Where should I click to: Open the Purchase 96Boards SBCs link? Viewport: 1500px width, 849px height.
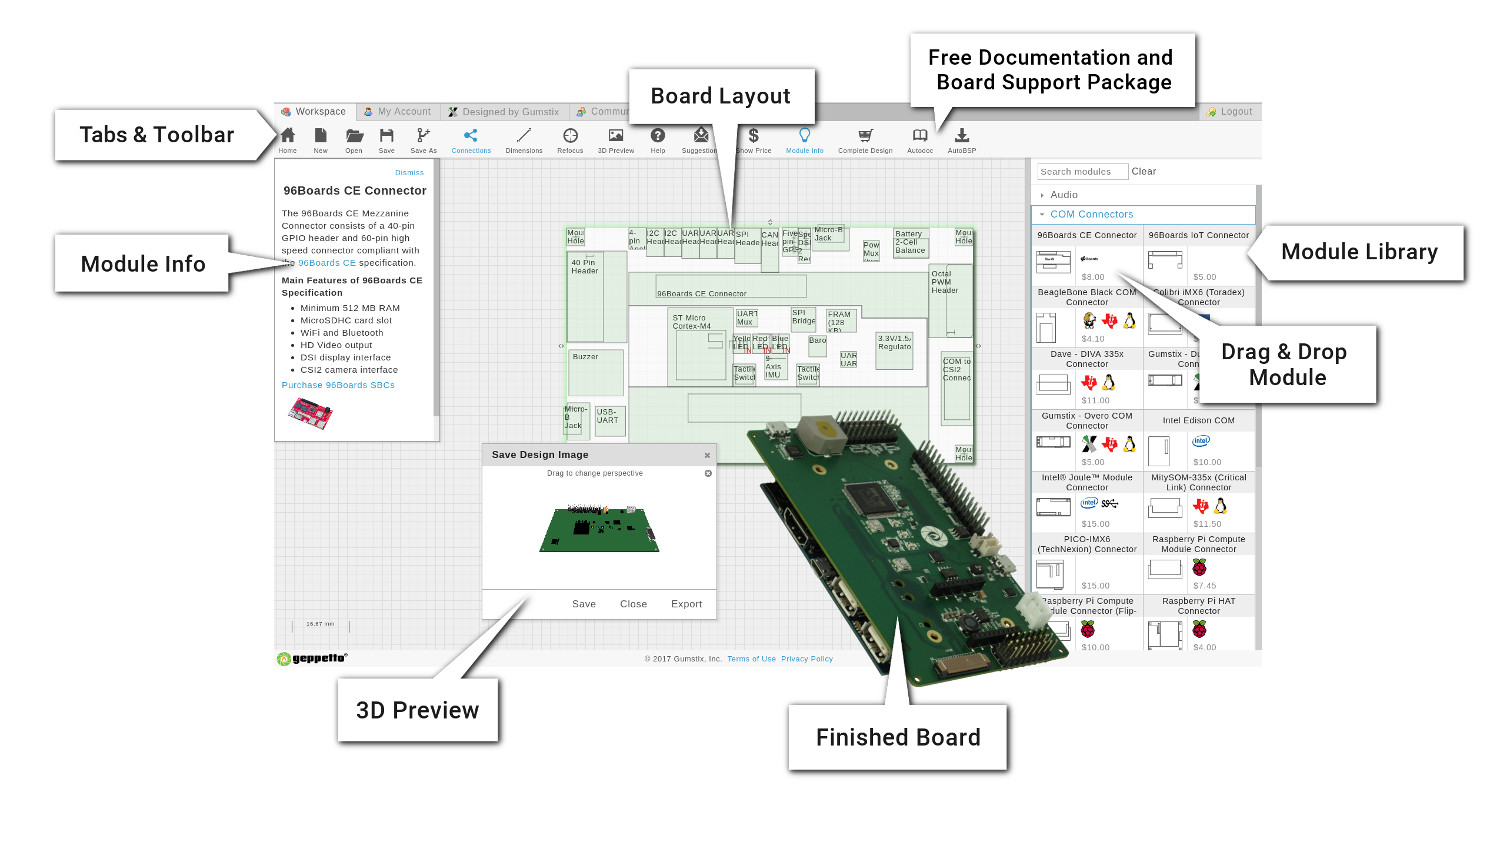[338, 385]
